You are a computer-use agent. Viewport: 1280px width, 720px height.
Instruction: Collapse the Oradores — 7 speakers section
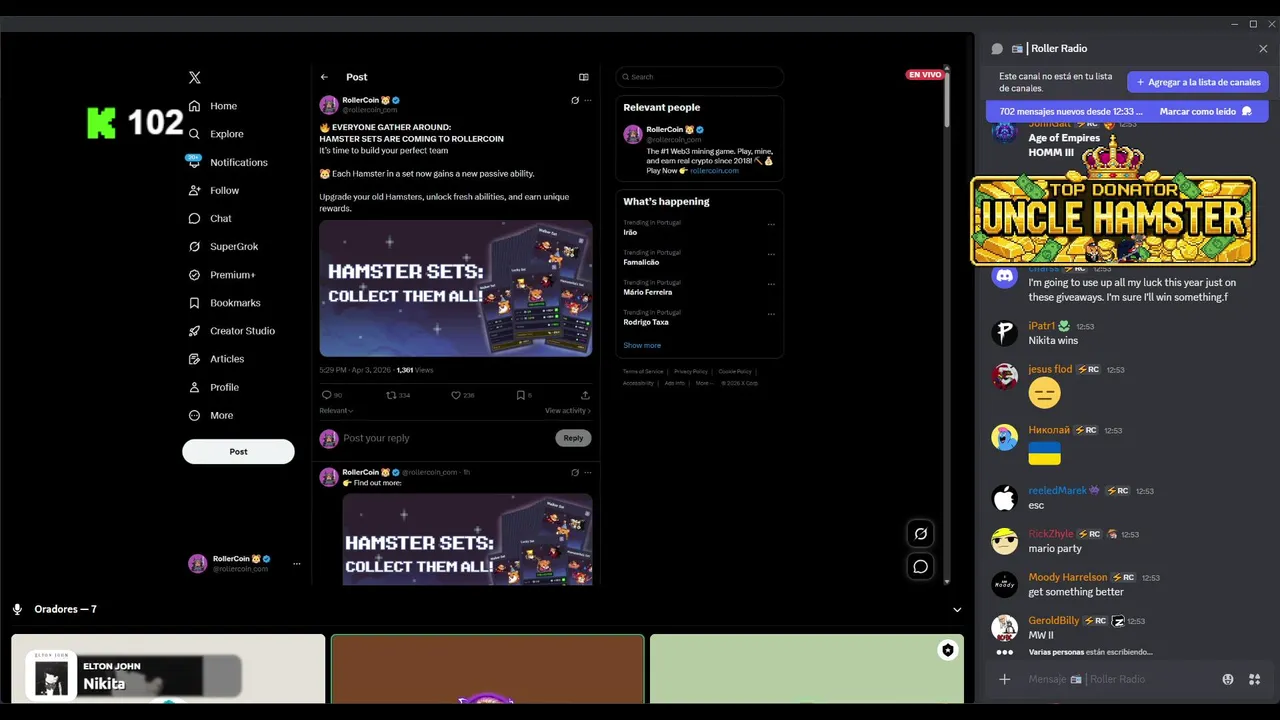pyautogui.click(x=957, y=610)
